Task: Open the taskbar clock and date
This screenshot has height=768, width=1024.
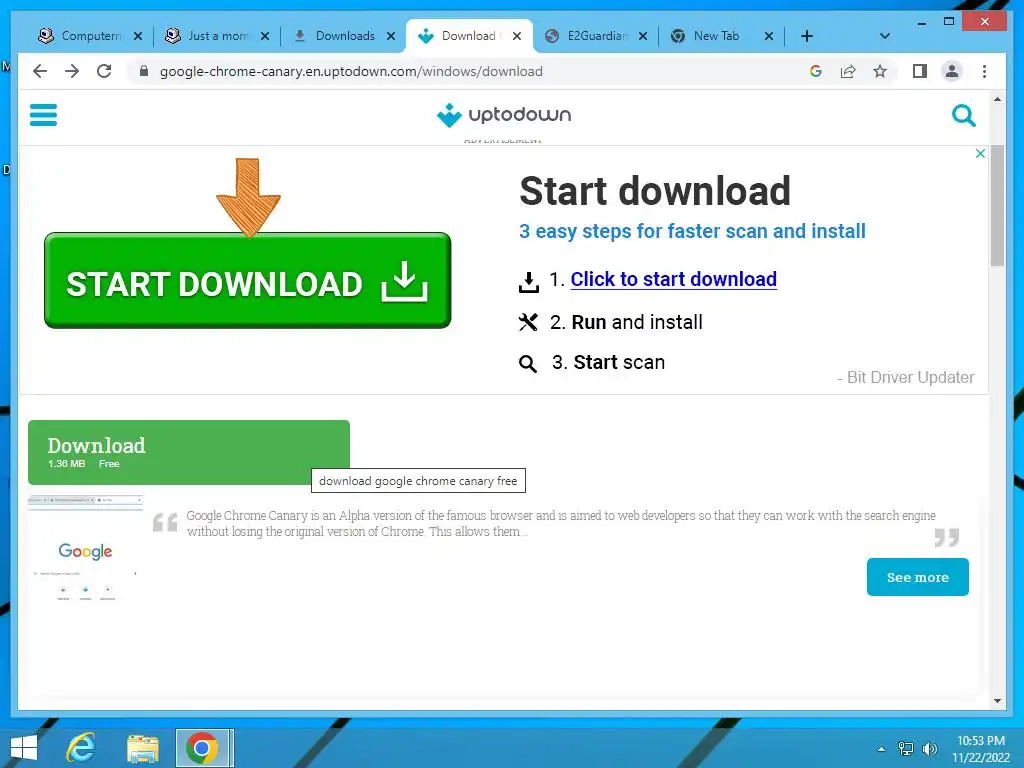Action: 981,749
